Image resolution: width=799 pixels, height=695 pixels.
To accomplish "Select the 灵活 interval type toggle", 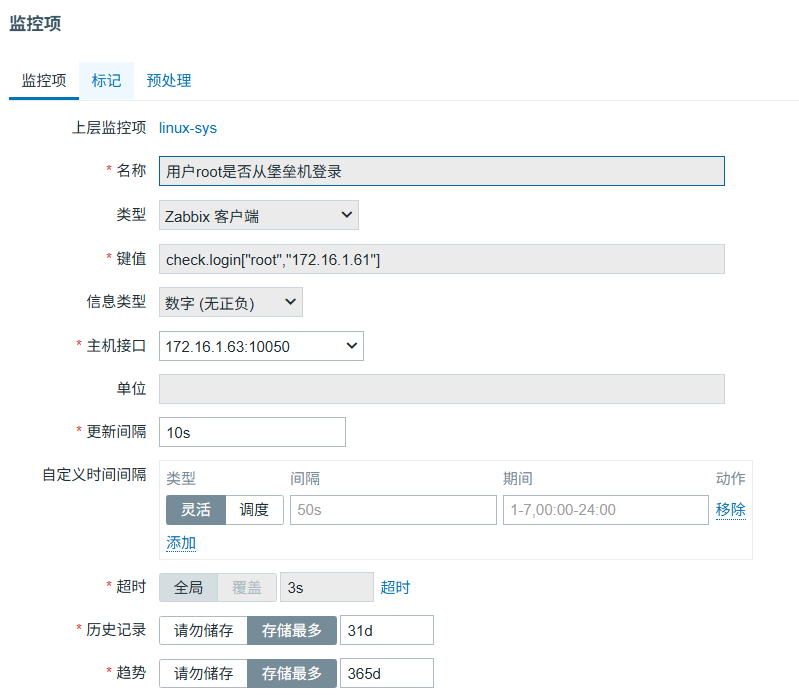I will click(x=196, y=510).
